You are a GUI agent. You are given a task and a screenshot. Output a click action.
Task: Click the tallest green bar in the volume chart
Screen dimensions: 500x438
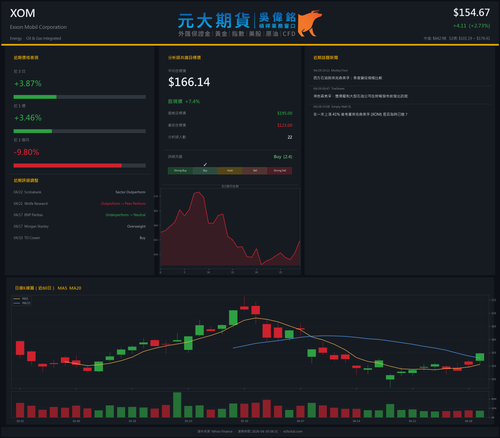pos(177,405)
